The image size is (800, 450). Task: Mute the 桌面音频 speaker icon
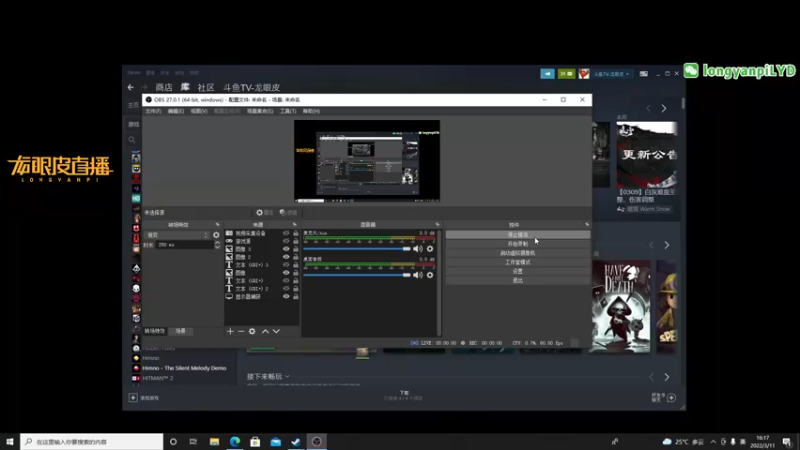418,275
